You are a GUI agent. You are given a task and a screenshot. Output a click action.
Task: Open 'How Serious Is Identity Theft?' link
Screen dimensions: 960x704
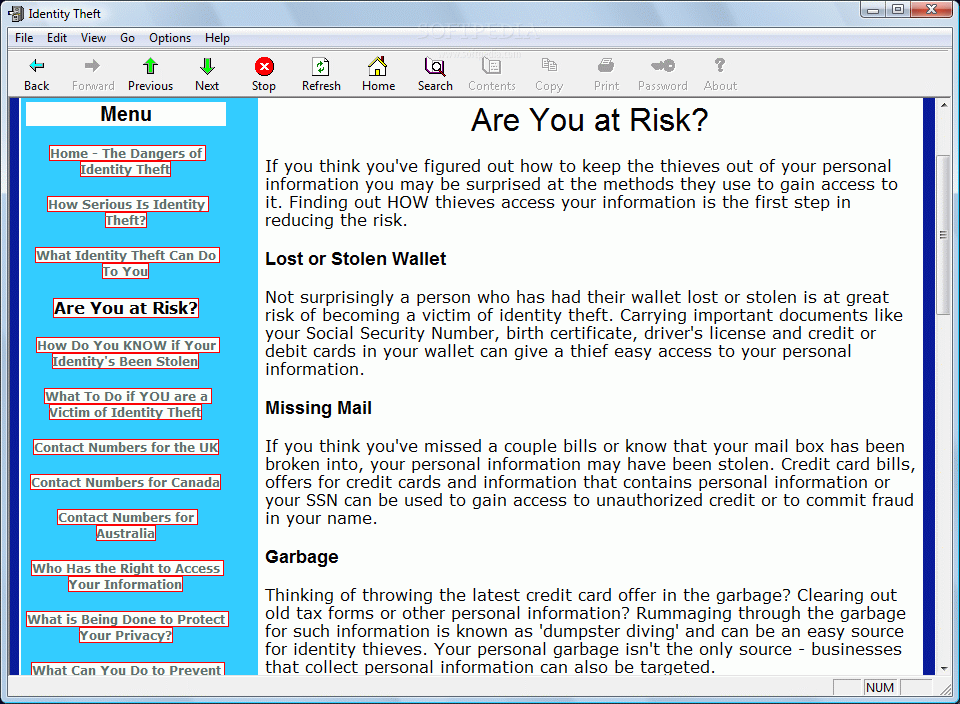click(127, 212)
